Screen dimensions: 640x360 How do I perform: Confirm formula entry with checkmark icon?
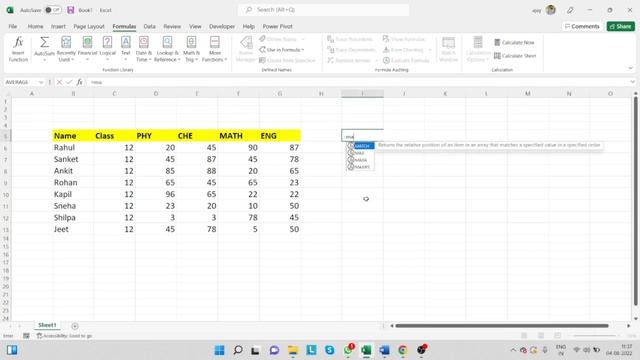pyautogui.click(x=69, y=82)
